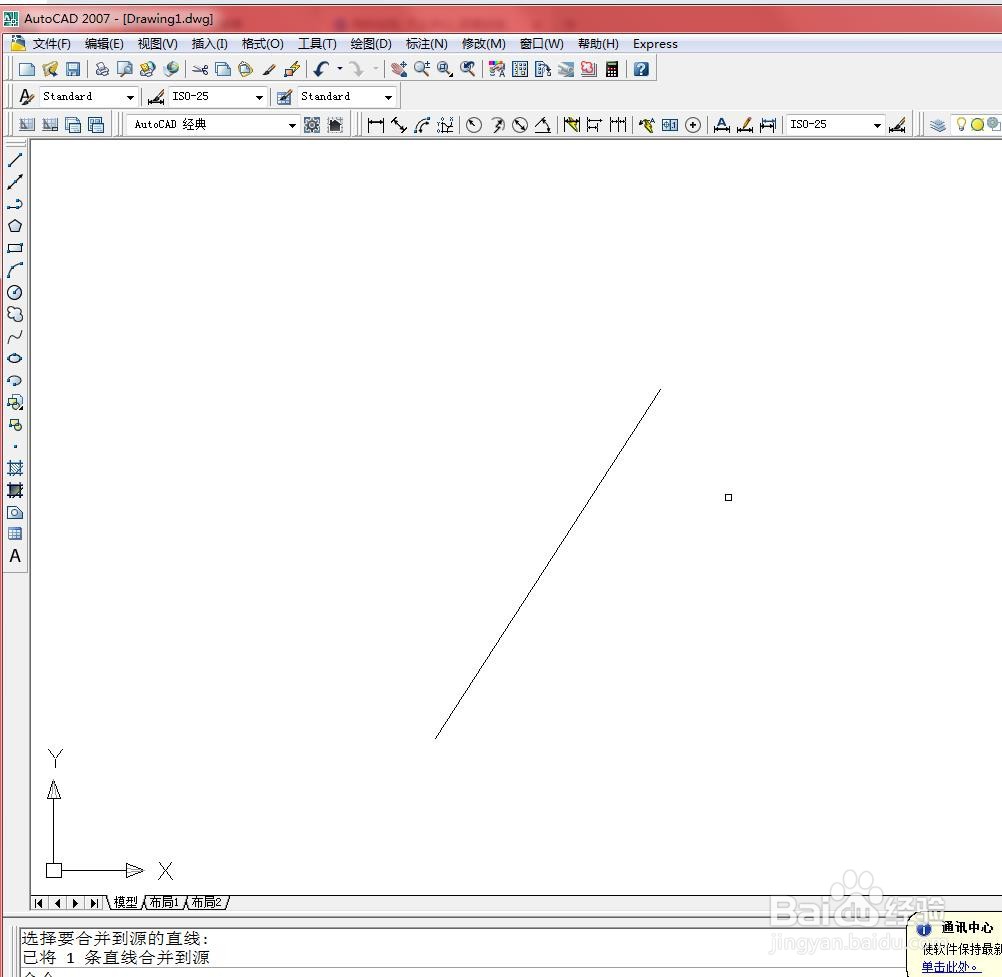Click the Workspace settings gear icon
Screen dimensions: 1002x977
click(312, 125)
